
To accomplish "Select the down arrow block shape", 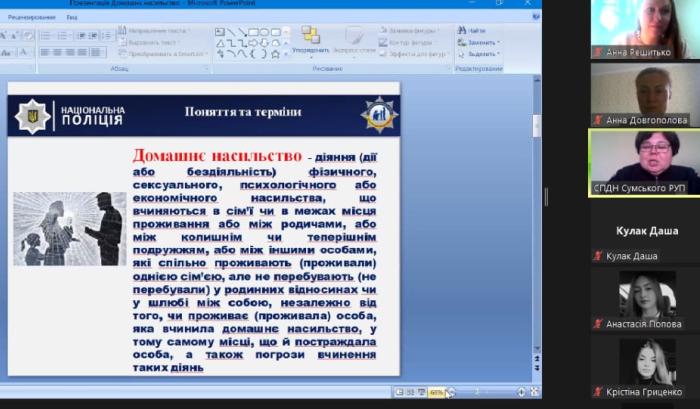I will point(264,43).
